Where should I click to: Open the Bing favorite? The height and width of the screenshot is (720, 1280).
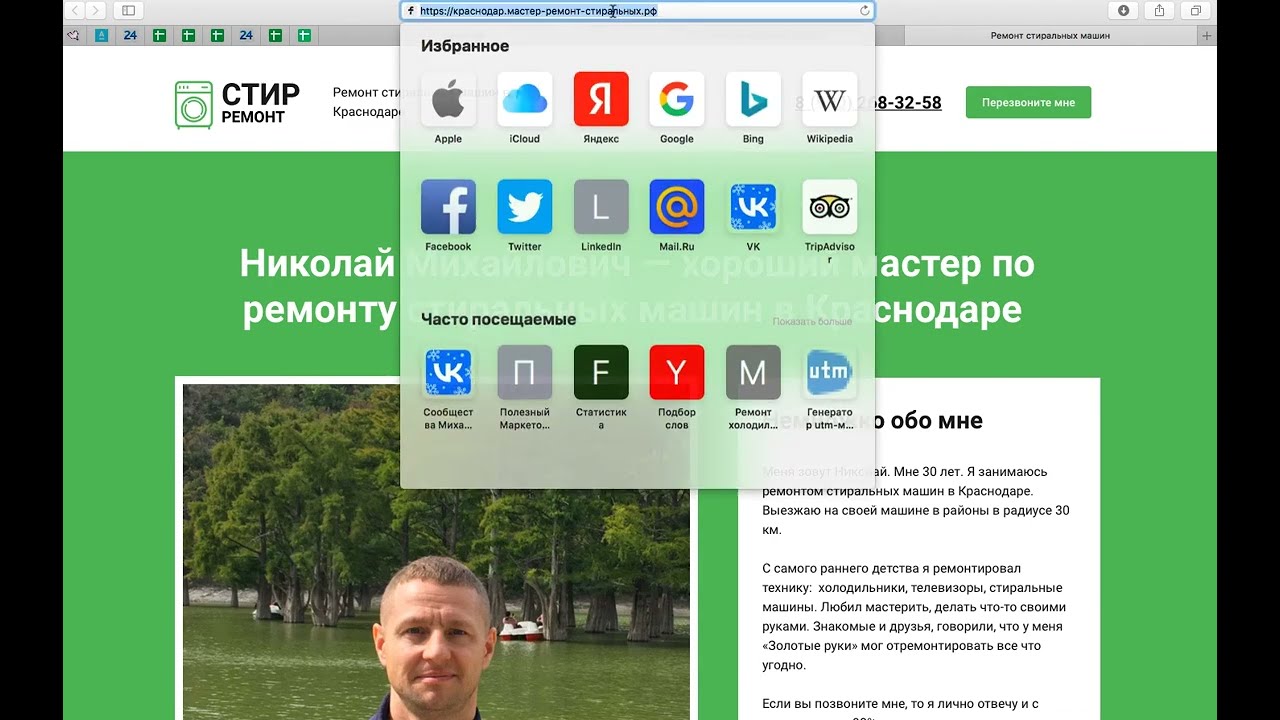click(753, 100)
